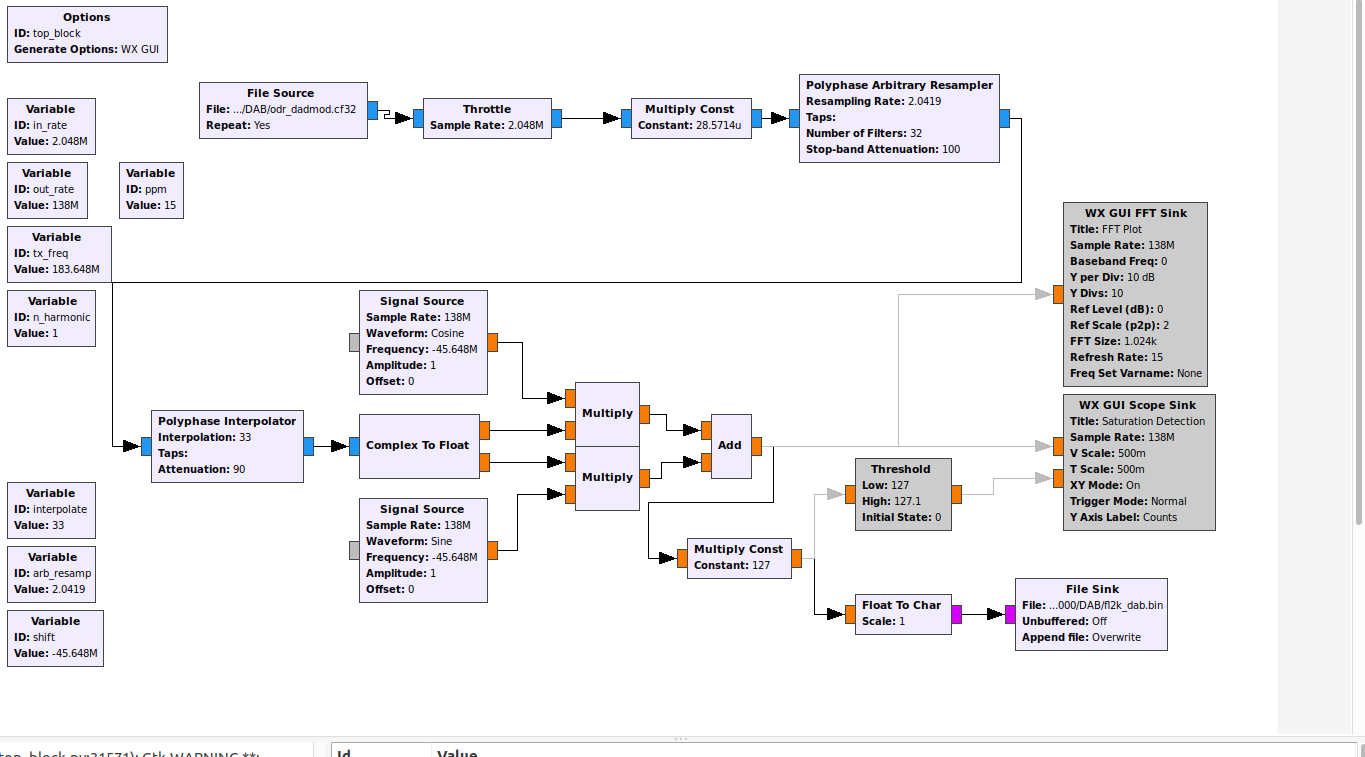Click the vertical scrollbar of the flowgraph canvas

[1358, 300]
